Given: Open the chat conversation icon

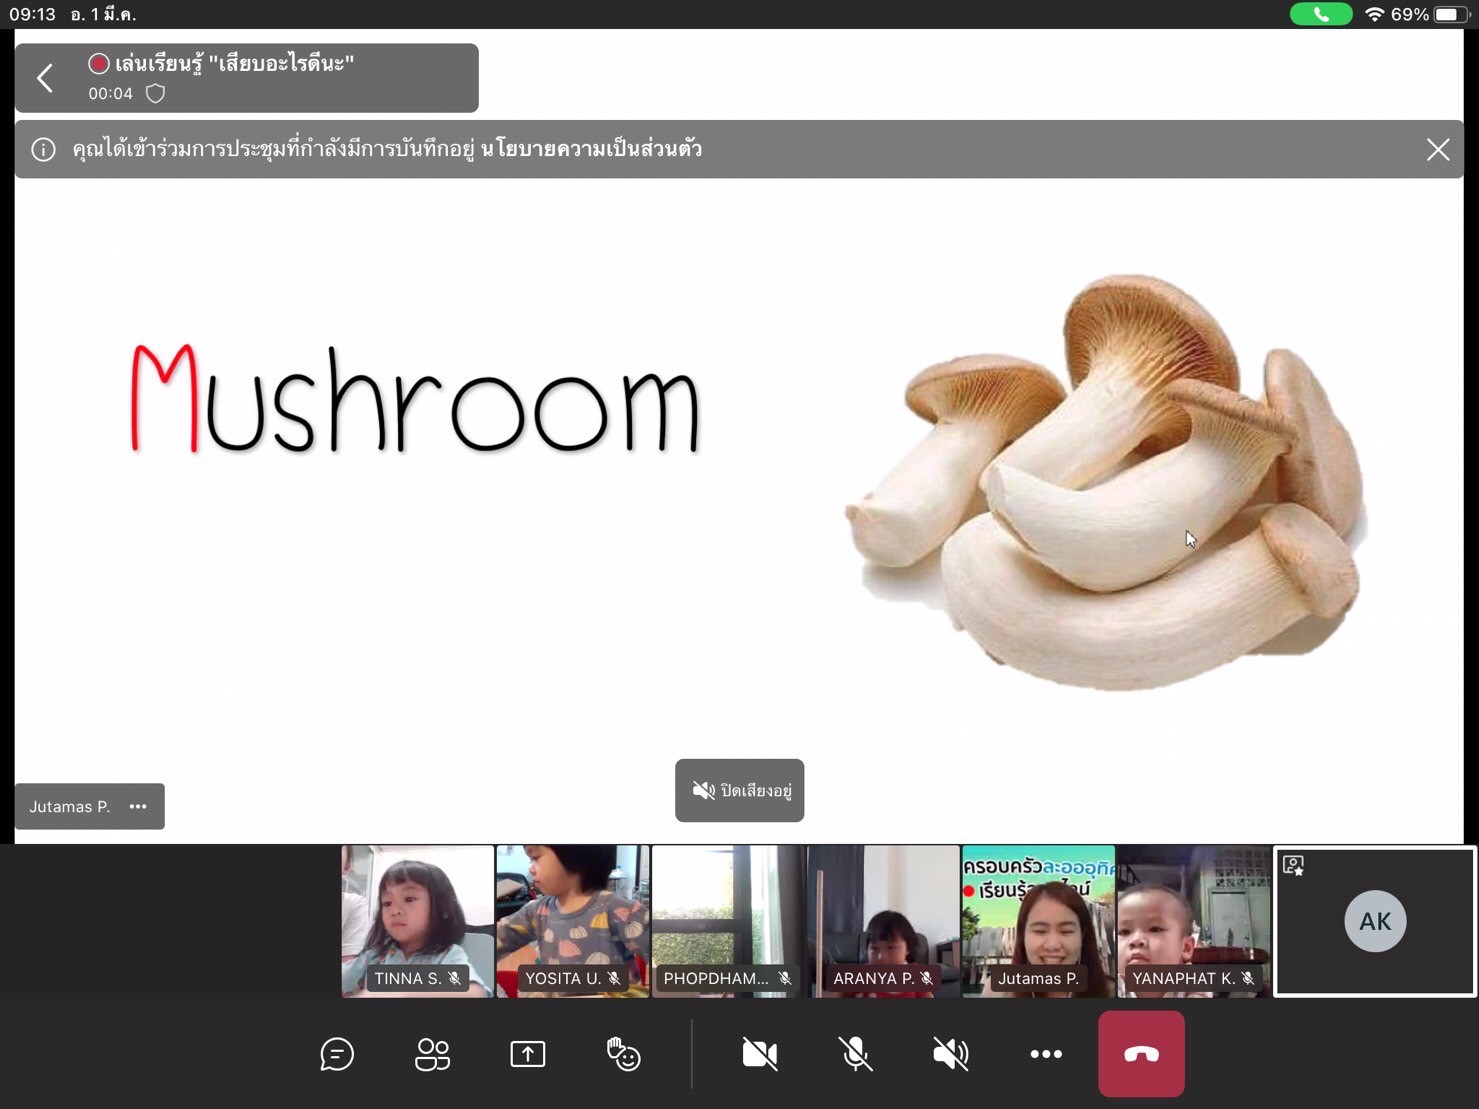Looking at the screenshot, I should pyautogui.click(x=337, y=1054).
